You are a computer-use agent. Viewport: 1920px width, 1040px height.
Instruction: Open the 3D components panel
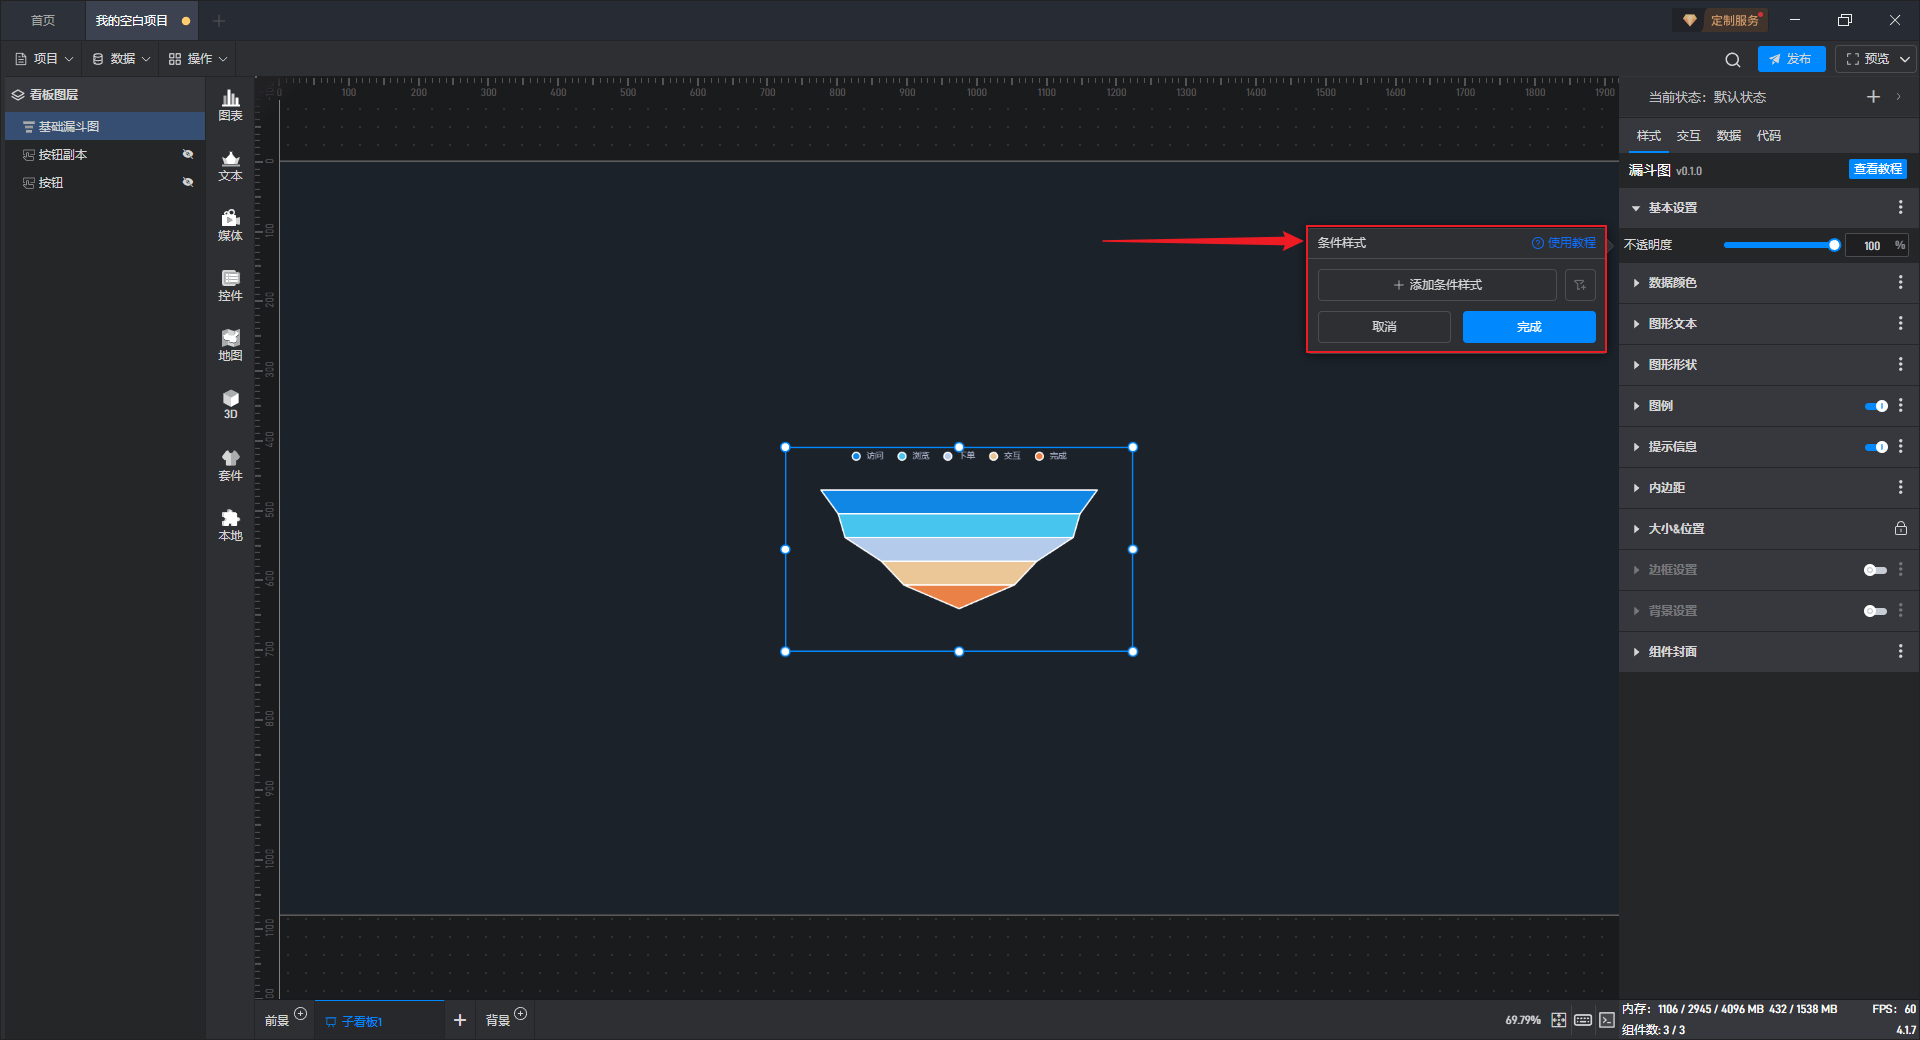(x=230, y=404)
